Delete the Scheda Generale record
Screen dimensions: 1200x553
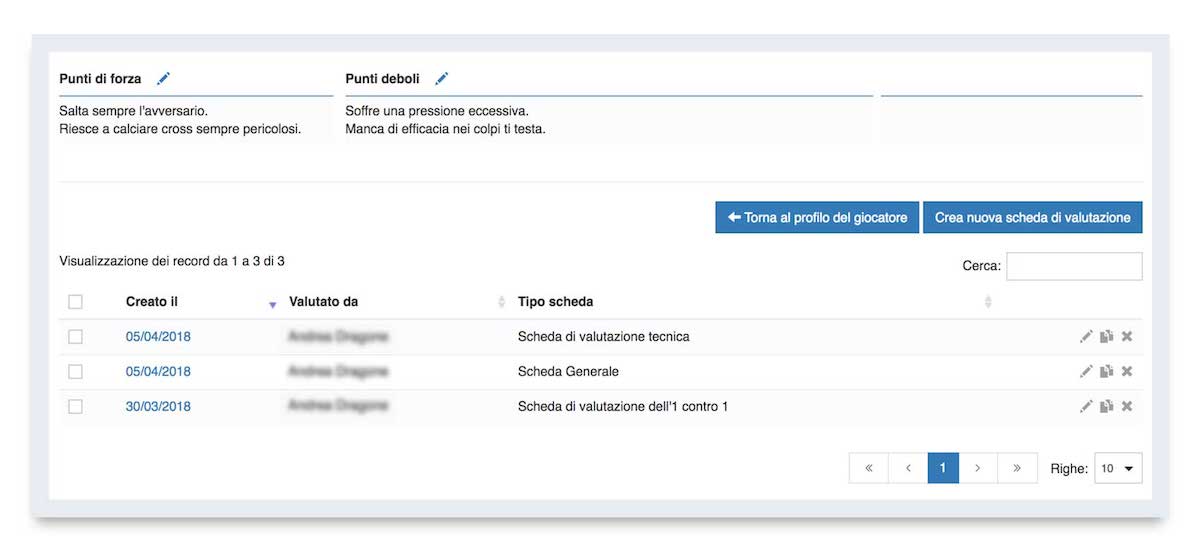point(1127,372)
